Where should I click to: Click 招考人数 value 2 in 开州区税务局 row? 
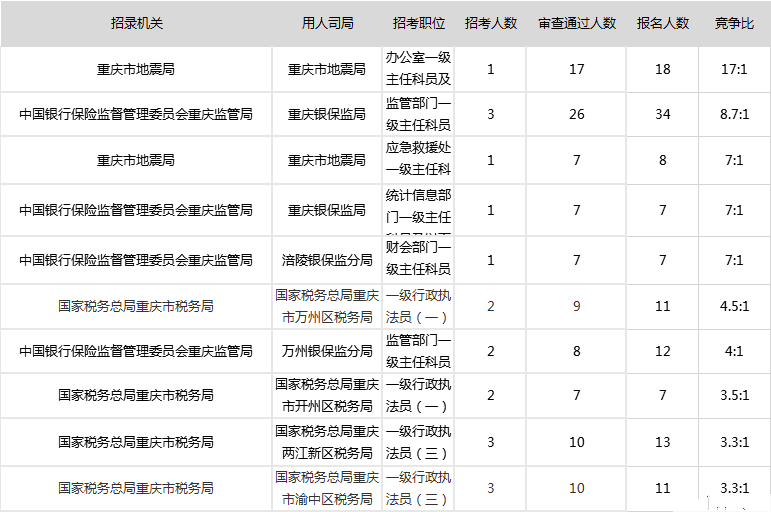[491, 395]
